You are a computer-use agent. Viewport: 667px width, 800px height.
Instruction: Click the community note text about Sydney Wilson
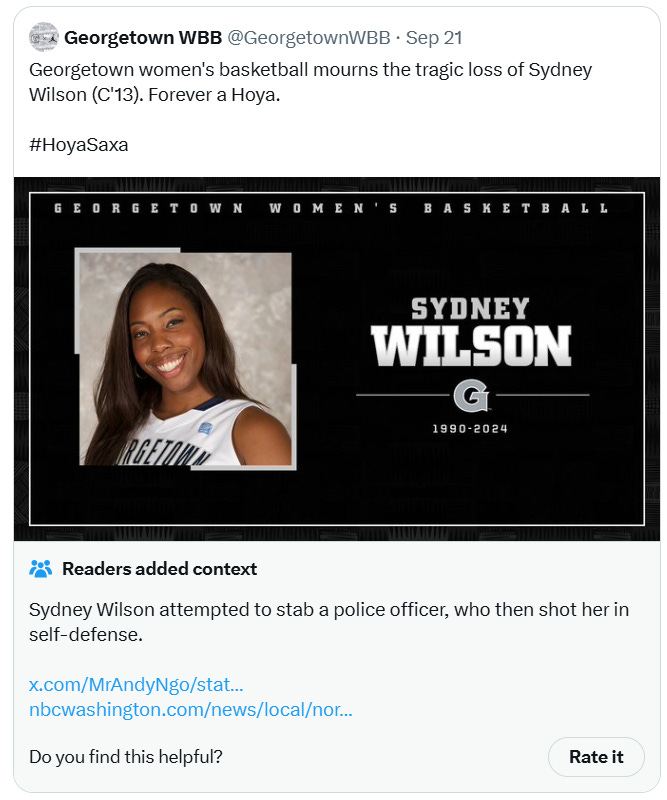pyautogui.click(x=329, y=622)
